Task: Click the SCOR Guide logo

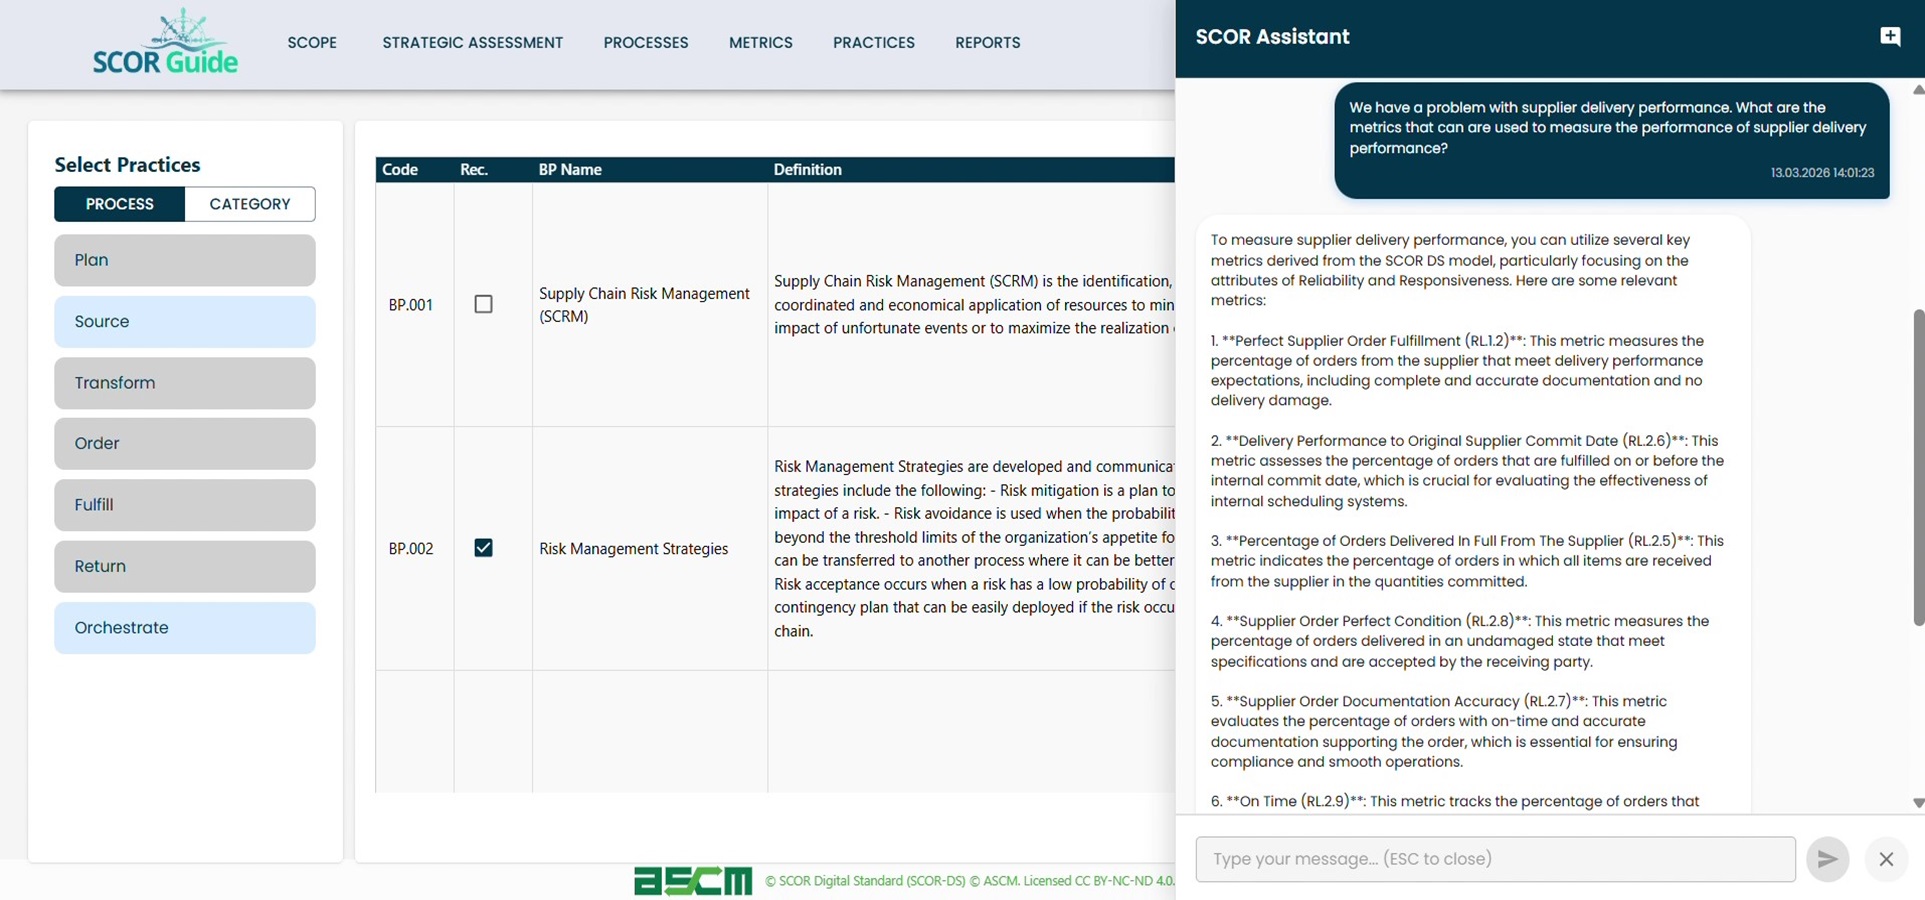Action: click(165, 42)
